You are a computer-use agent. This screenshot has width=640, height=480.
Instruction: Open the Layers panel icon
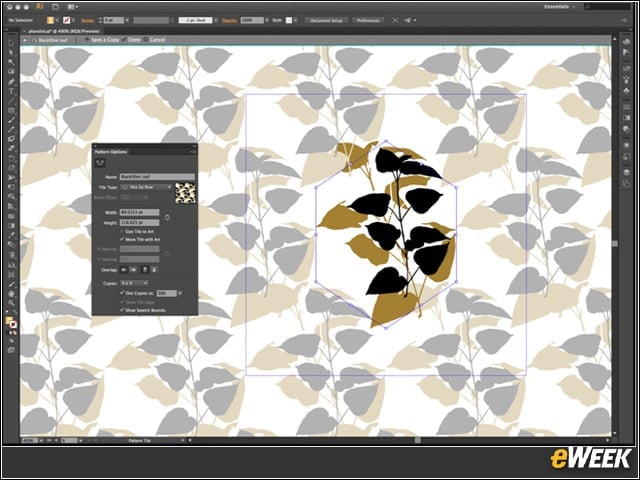[x=627, y=173]
